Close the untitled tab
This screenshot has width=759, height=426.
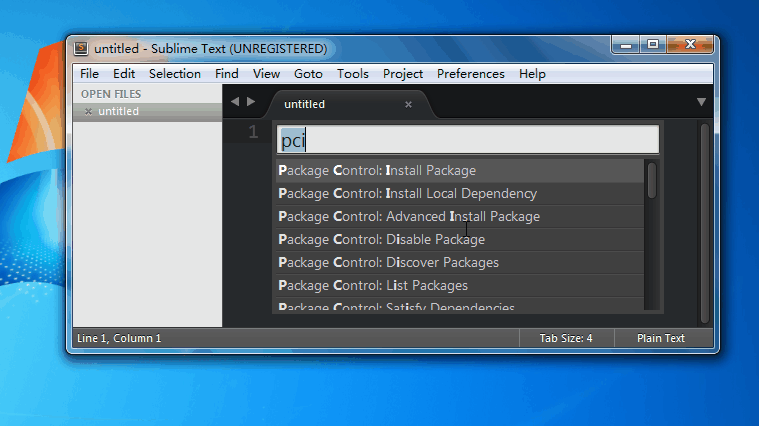408,105
